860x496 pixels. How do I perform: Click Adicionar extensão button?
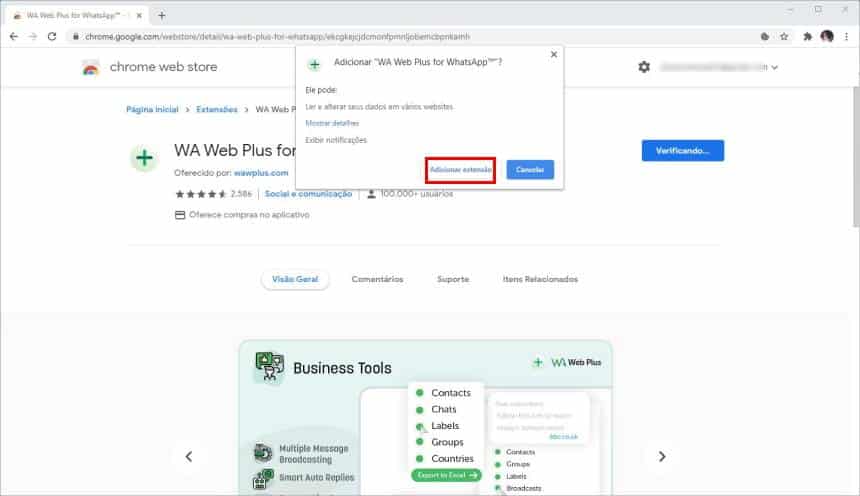point(460,170)
